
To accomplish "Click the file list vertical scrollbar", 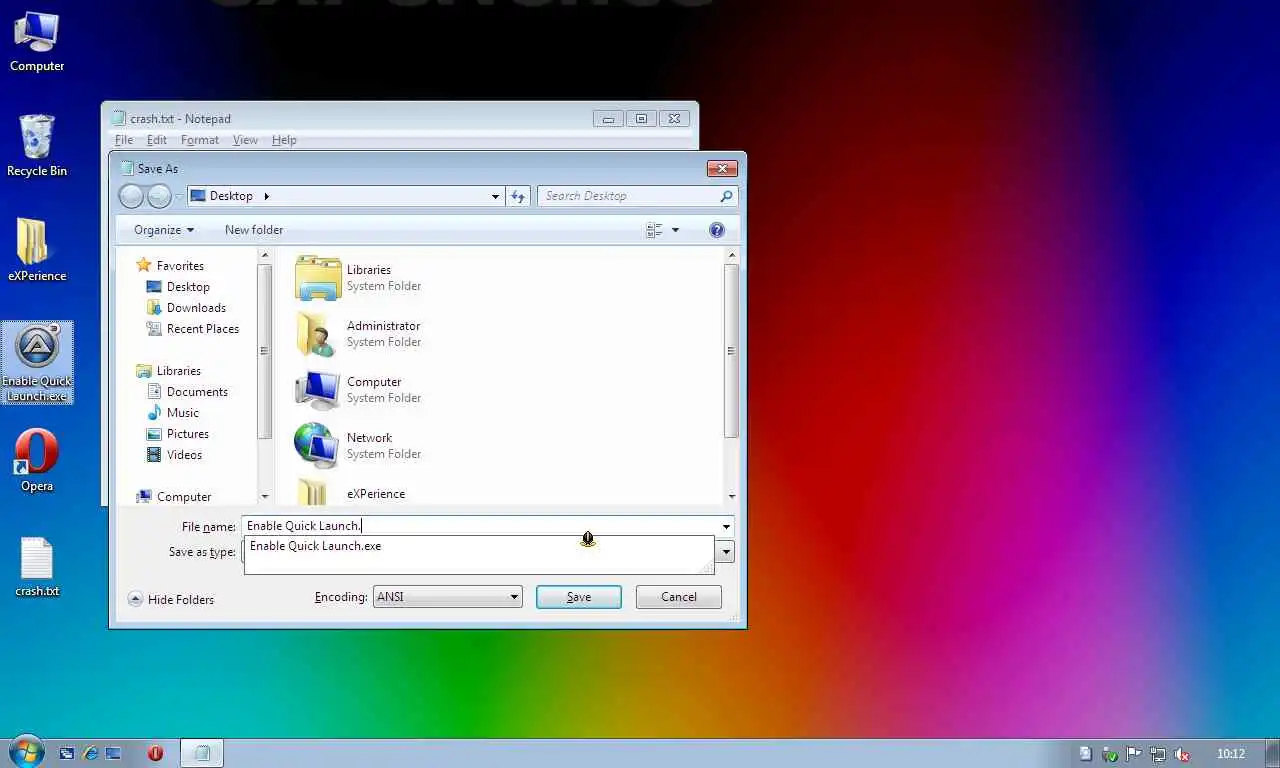I will pyautogui.click(x=731, y=350).
